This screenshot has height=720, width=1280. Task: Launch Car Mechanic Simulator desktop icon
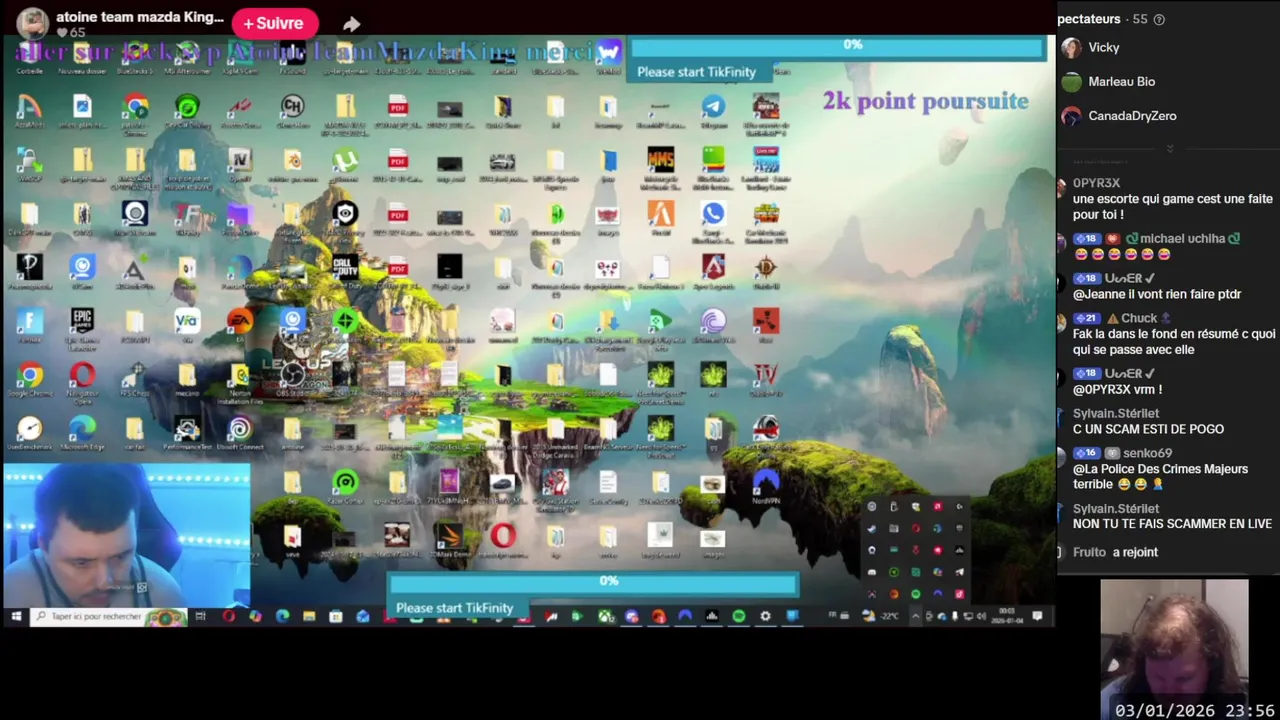(x=766, y=213)
